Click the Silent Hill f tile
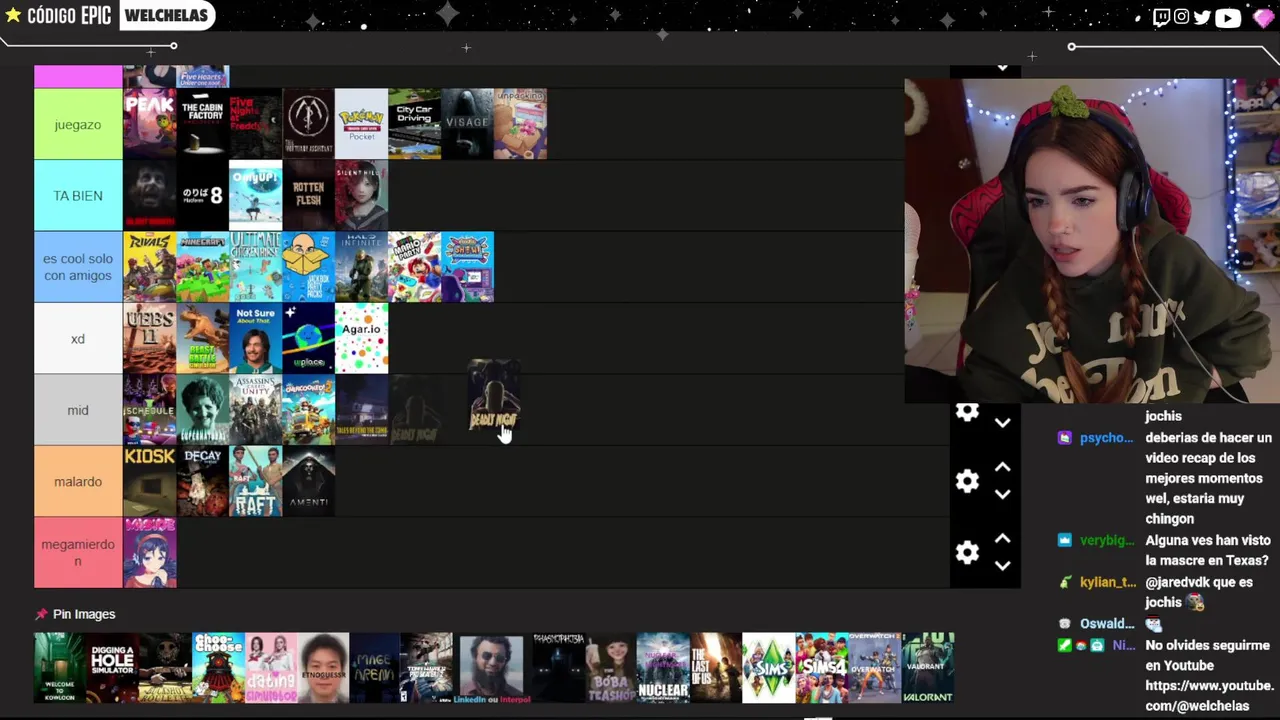Image resolution: width=1280 pixels, height=720 pixels. tap(361, 196)
